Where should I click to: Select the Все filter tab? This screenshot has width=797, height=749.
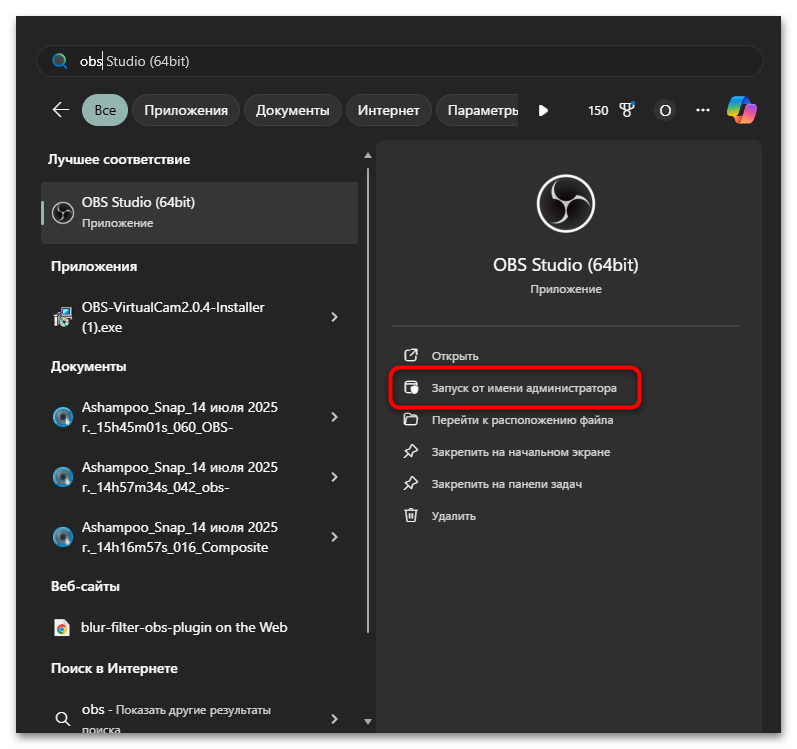(105, 110)
